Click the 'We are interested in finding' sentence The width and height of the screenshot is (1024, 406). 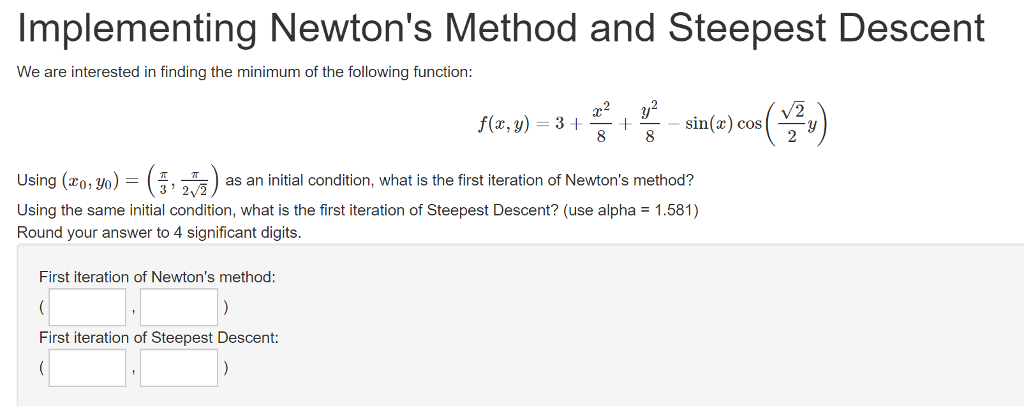[x=244, y=72]
